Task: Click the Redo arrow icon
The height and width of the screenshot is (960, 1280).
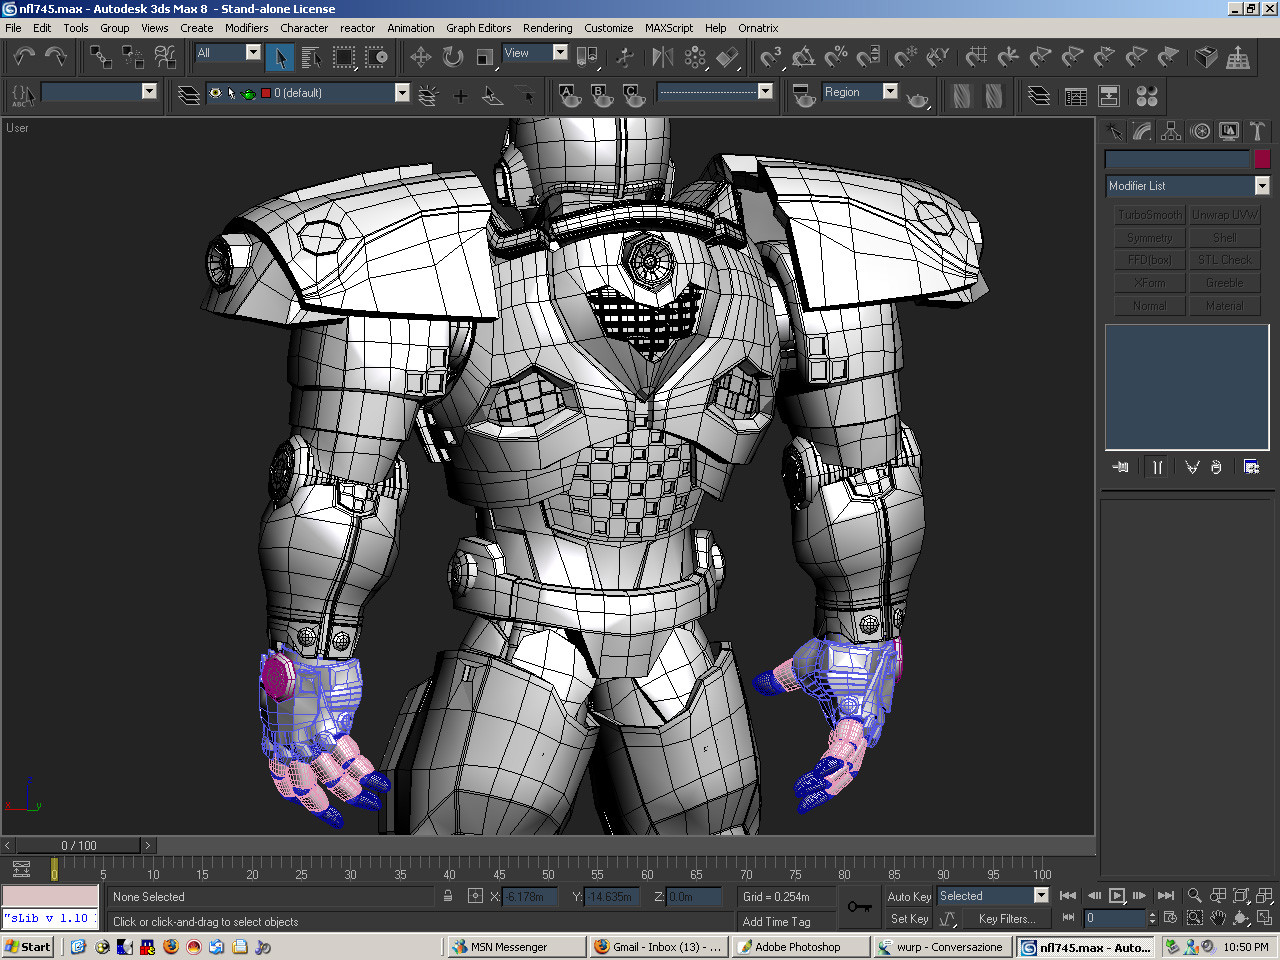Action: click(56, 57)
